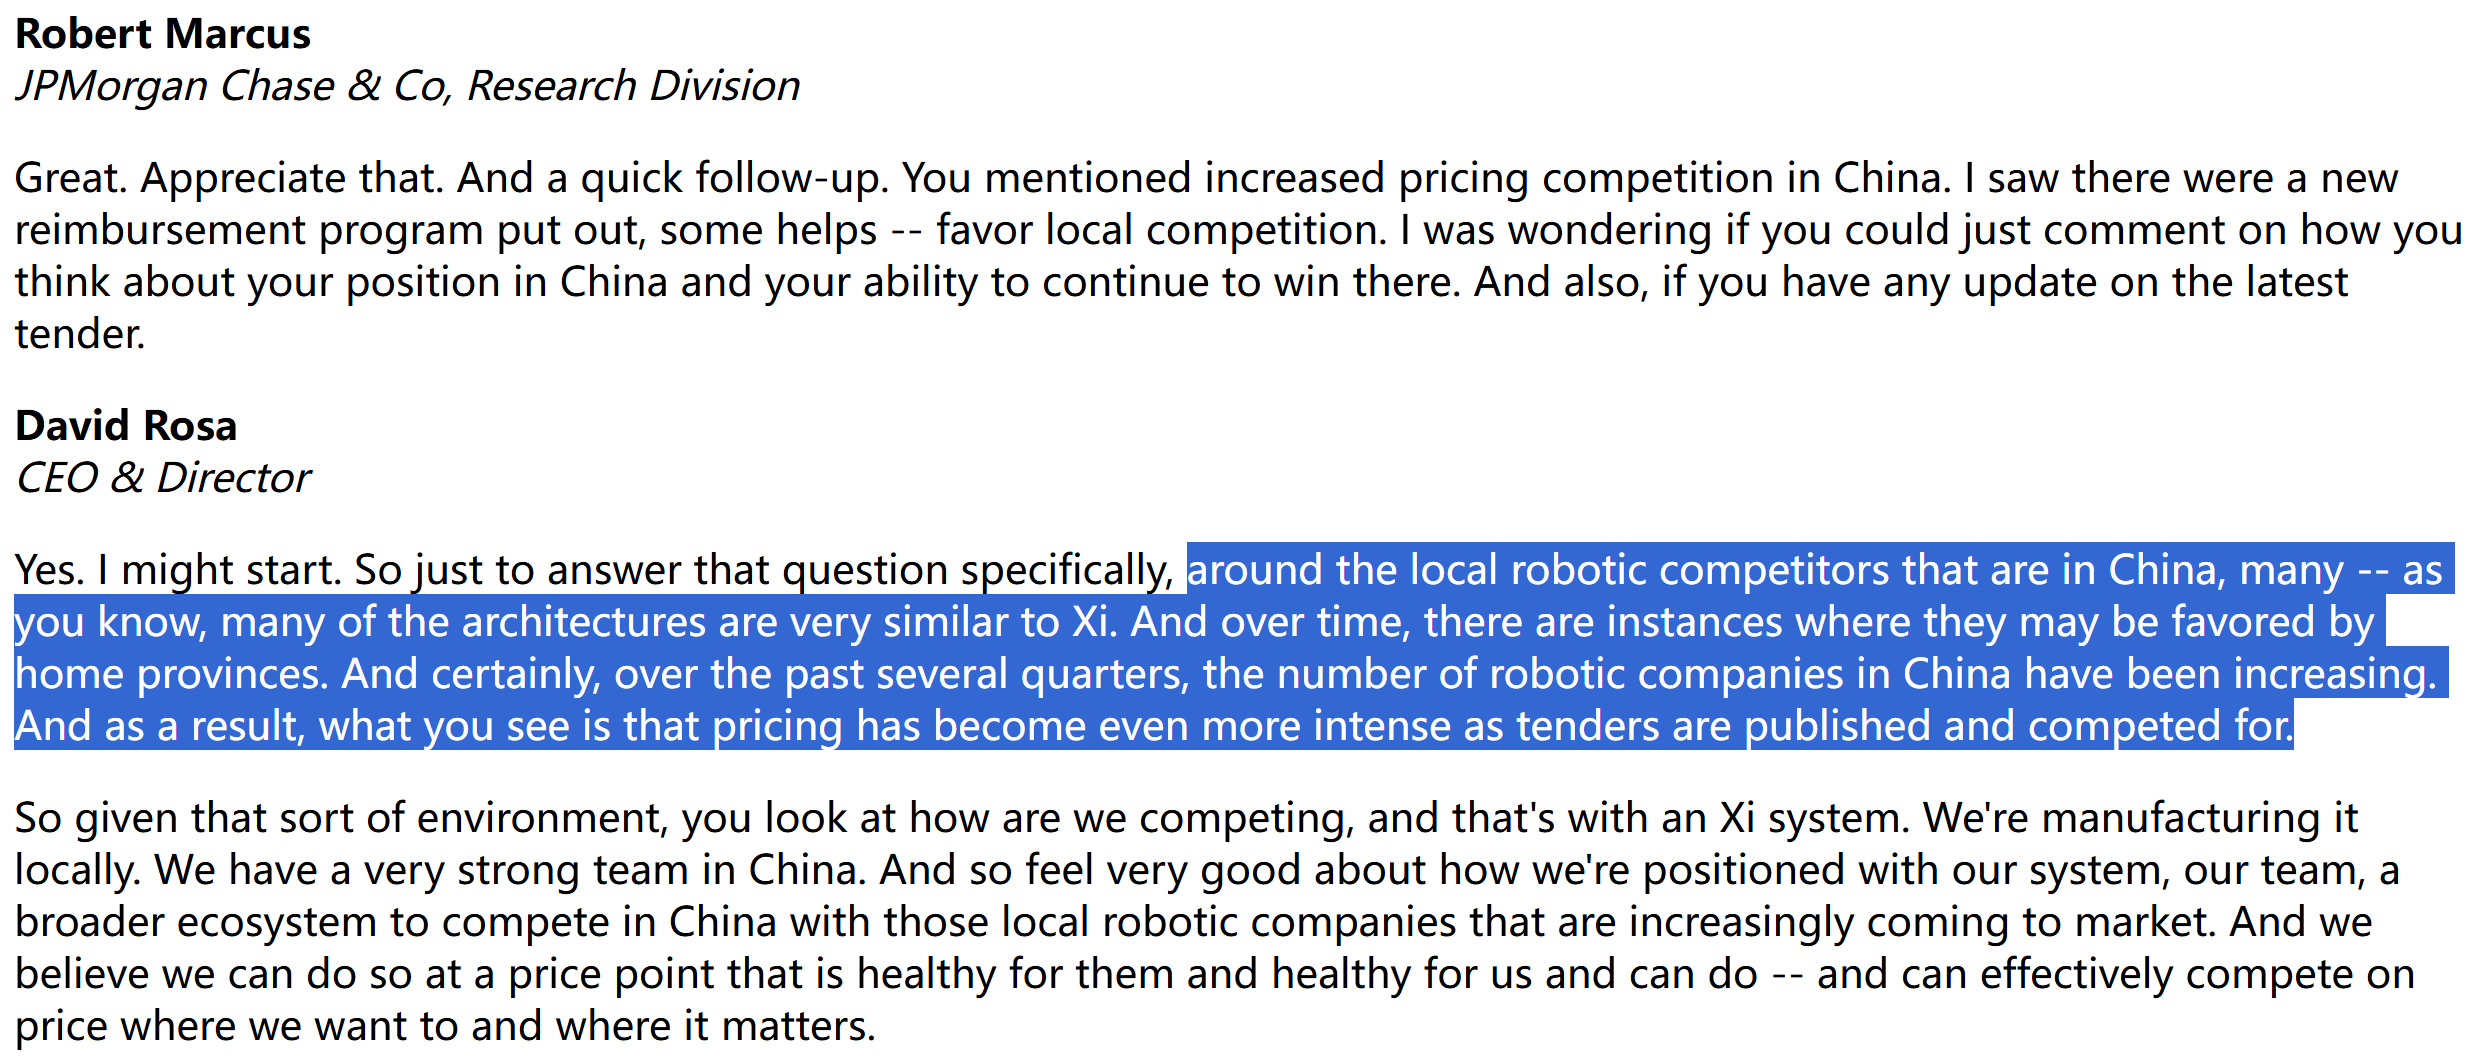
Task: Click the speaker name Robert Marcus
Action: (x=162, y=34)
